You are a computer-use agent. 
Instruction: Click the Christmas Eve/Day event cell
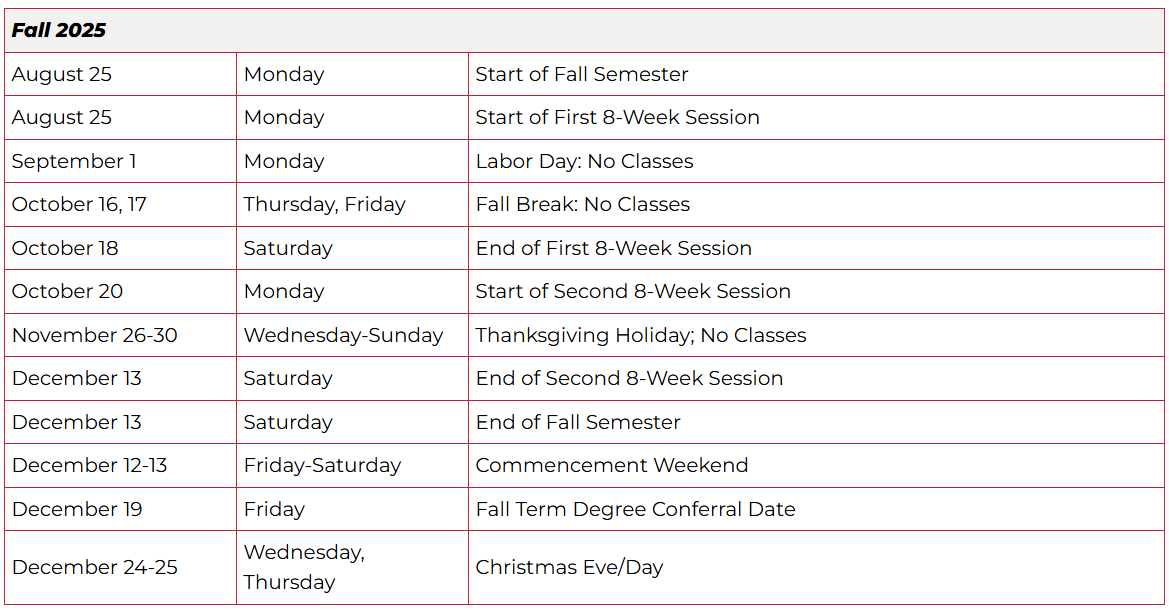pyautogui.click(x=570, y=567)
